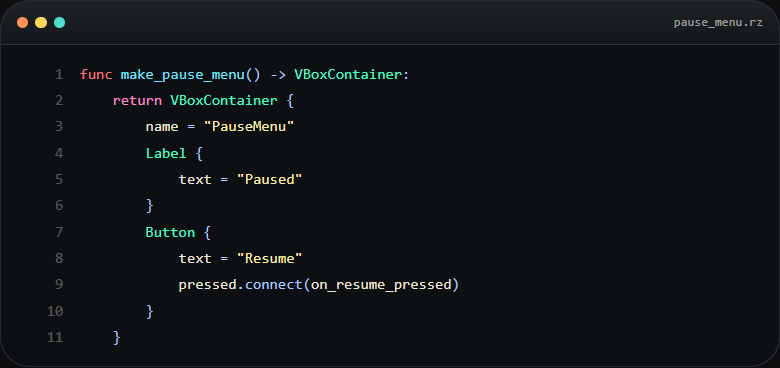Screen dimensions: 780x368
Task: Click the "PauseMenu" string literal
Action: pyautogui.click(x=249, y=127)
